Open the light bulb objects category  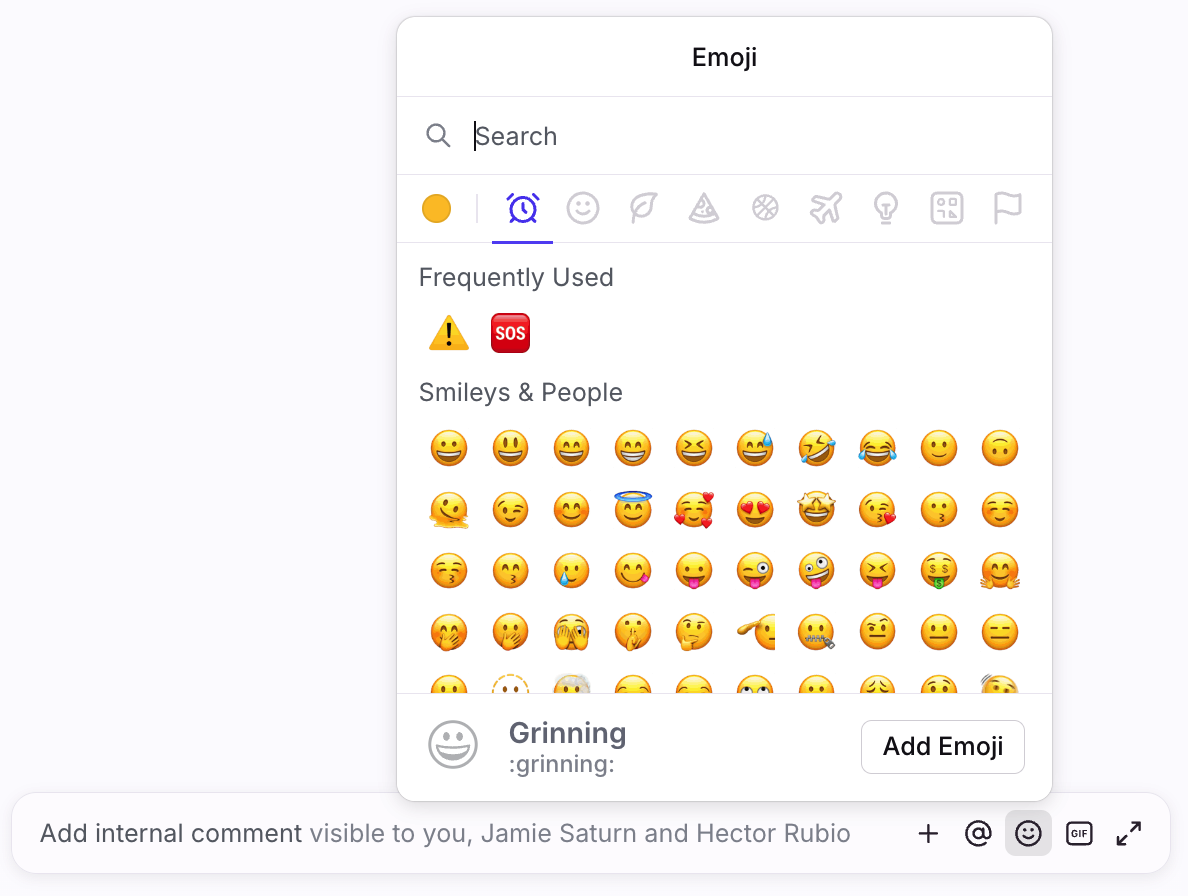pyautogui.click(x=886, y=209)
